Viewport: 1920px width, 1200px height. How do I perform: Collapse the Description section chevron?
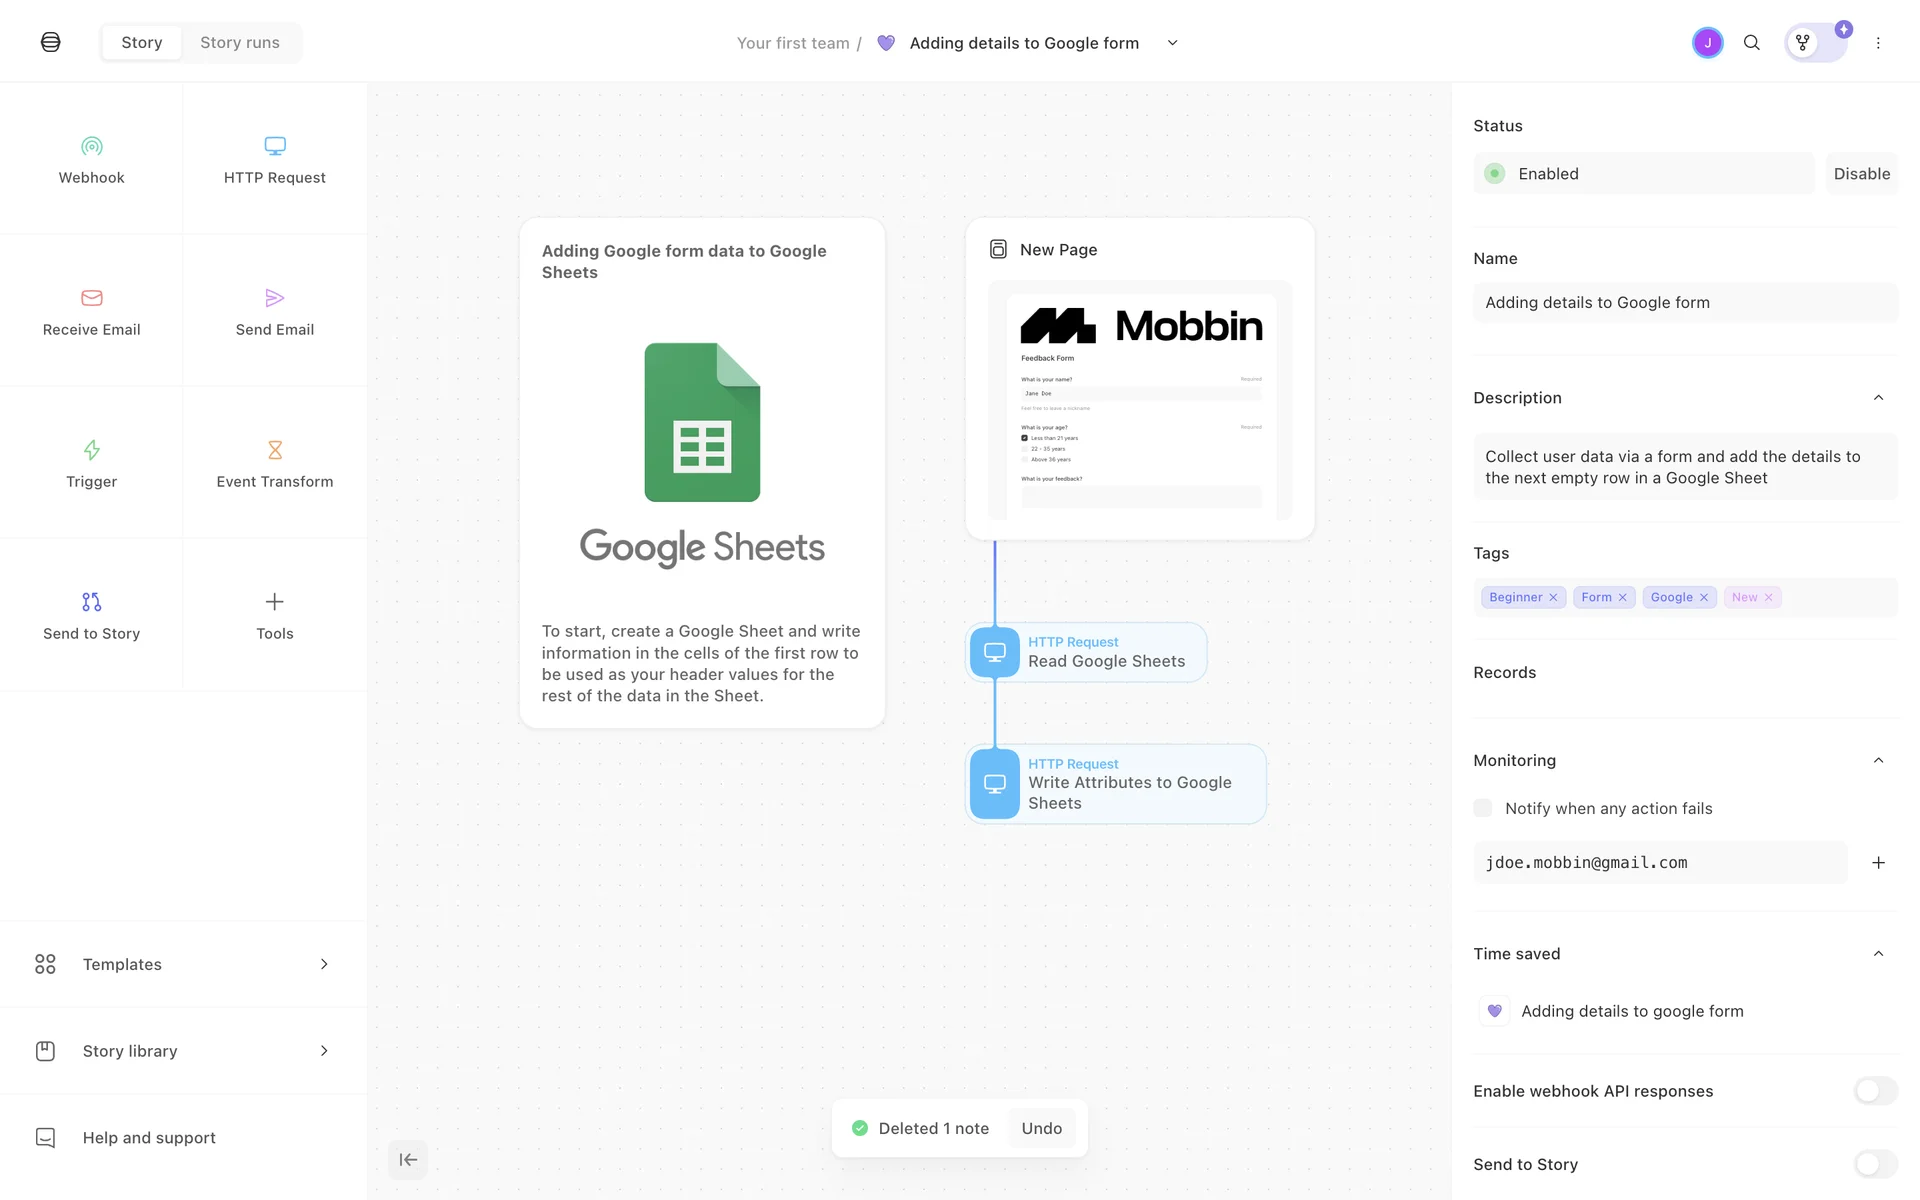[x=1878, y=398]
